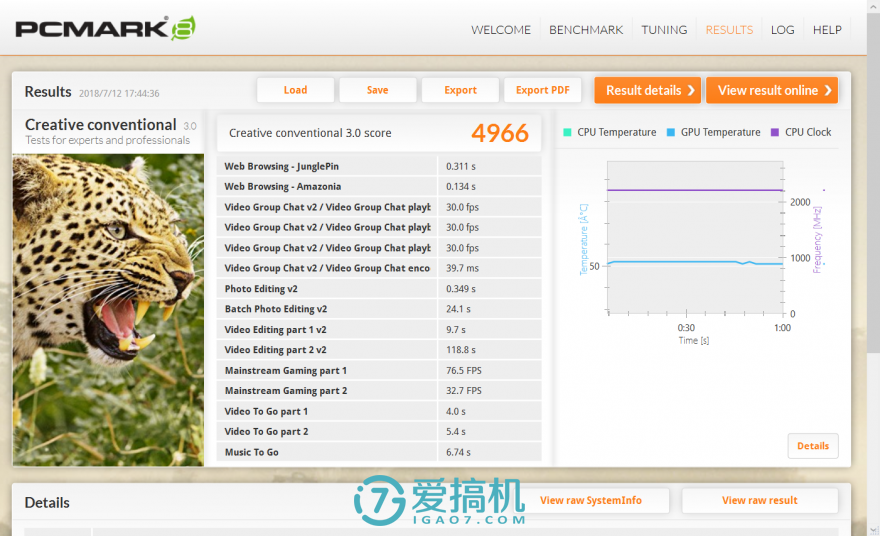Select the Video Editing part 2 v2 row
Viewport: 880px width, 536px height.
379,350
